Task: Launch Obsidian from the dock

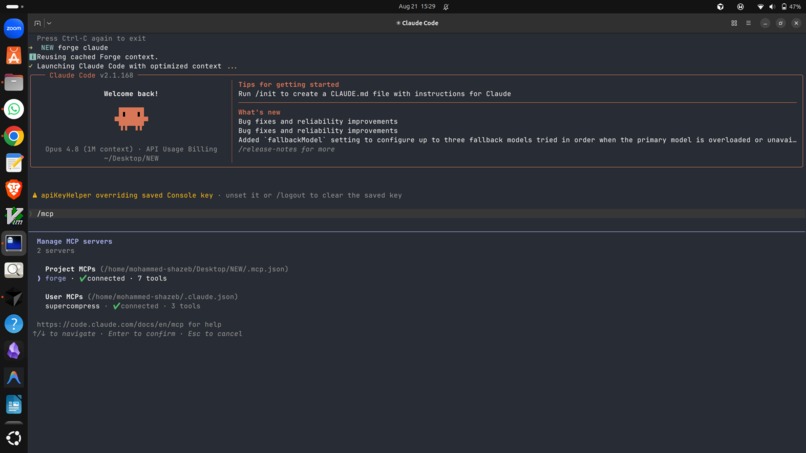Action: click(x=14, y=351)
